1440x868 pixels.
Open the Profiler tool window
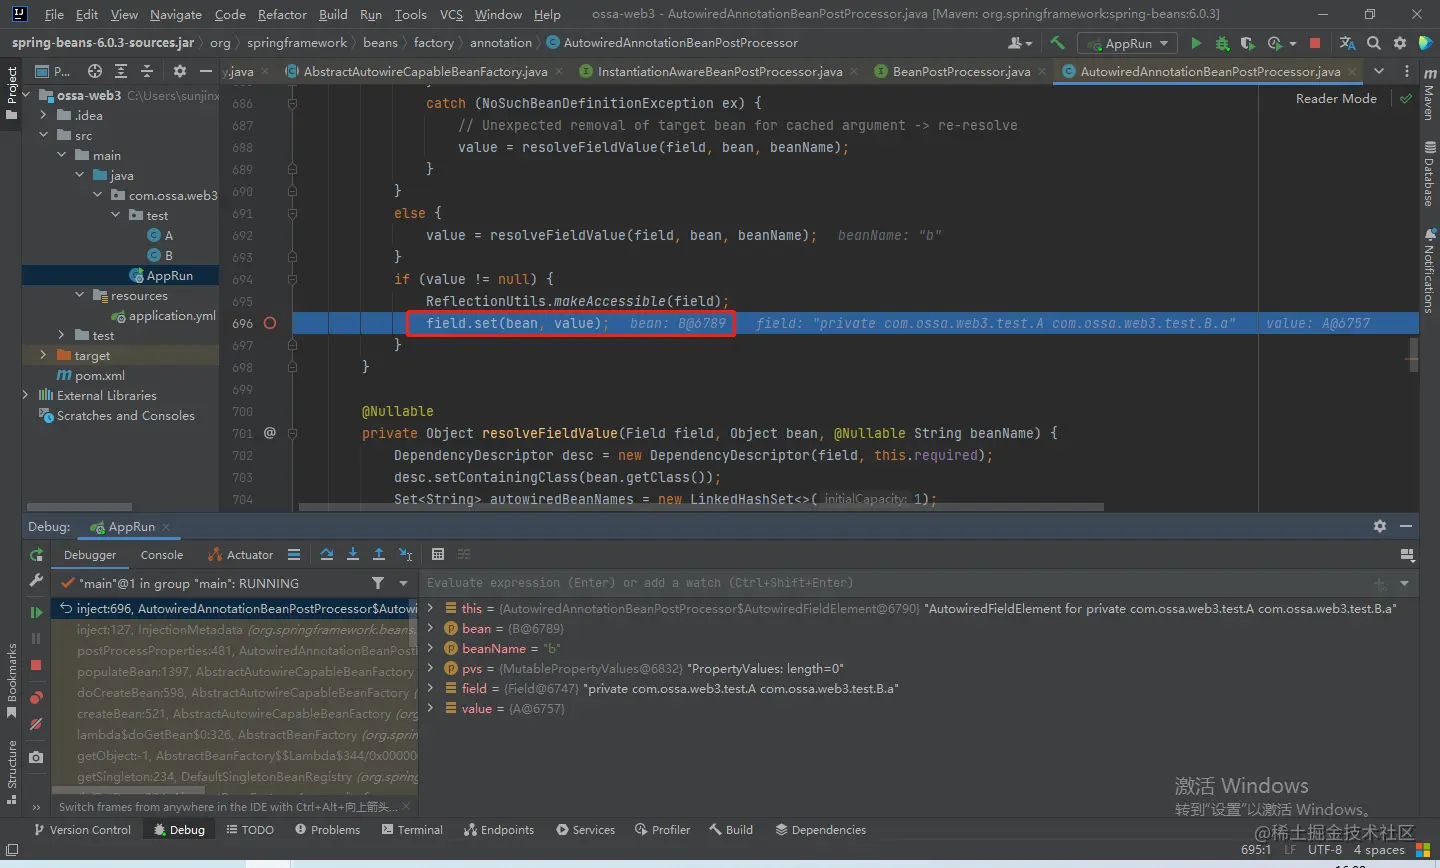pyautogui.click(x=662, y=830)
